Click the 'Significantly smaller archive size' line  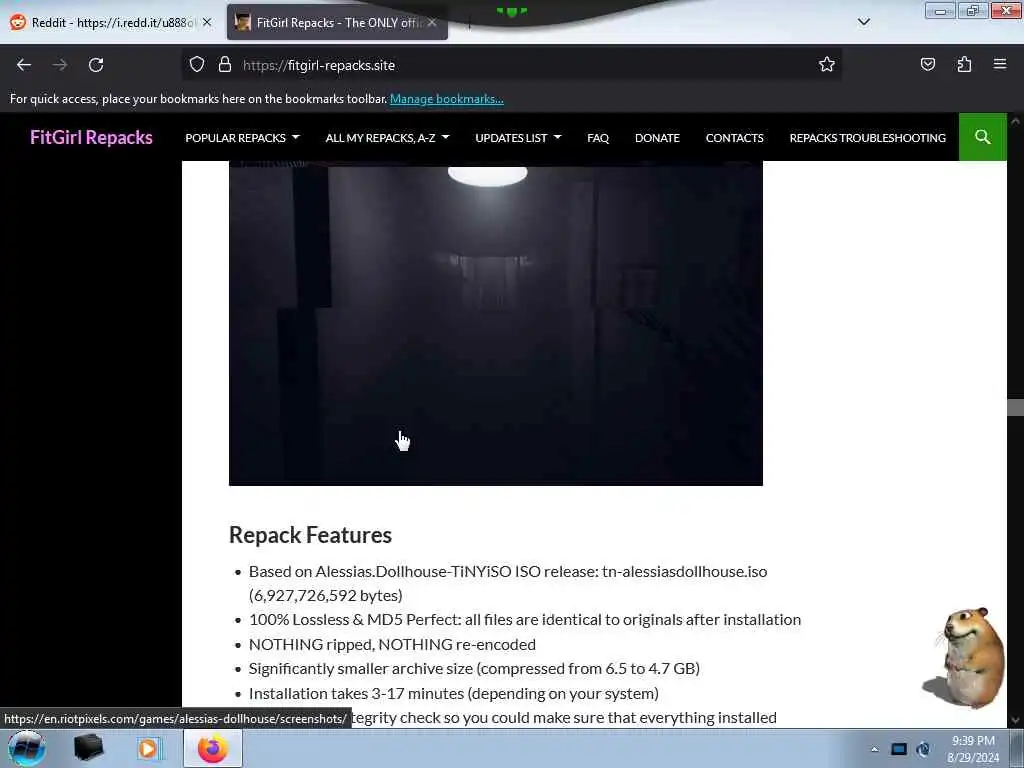474,669
